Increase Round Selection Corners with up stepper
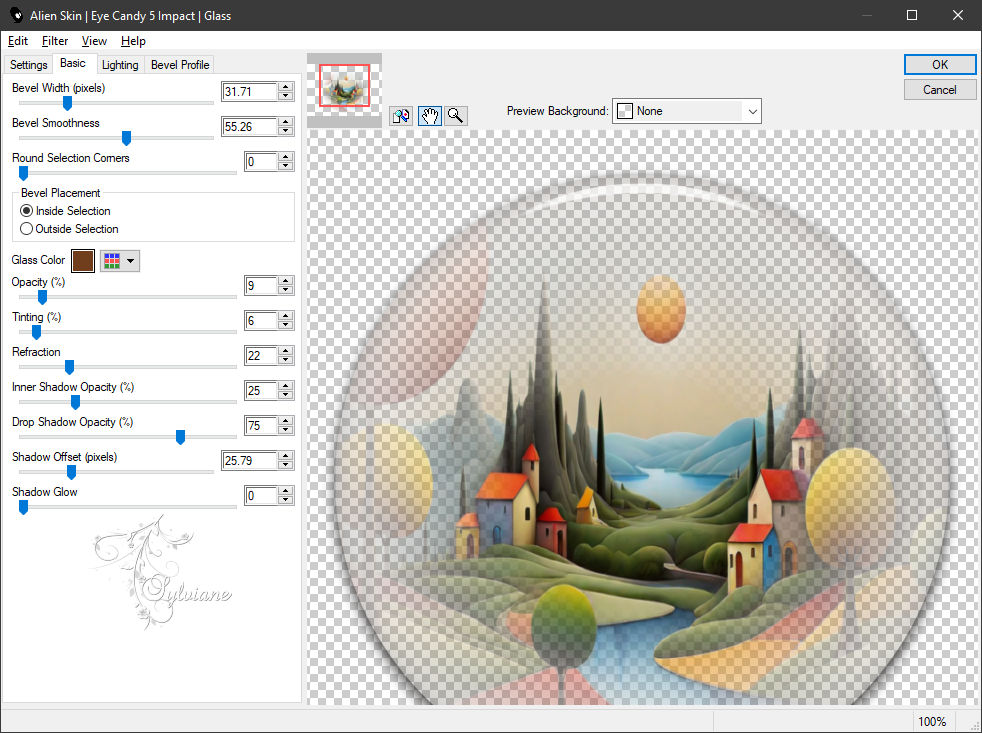 pos(286,157)
